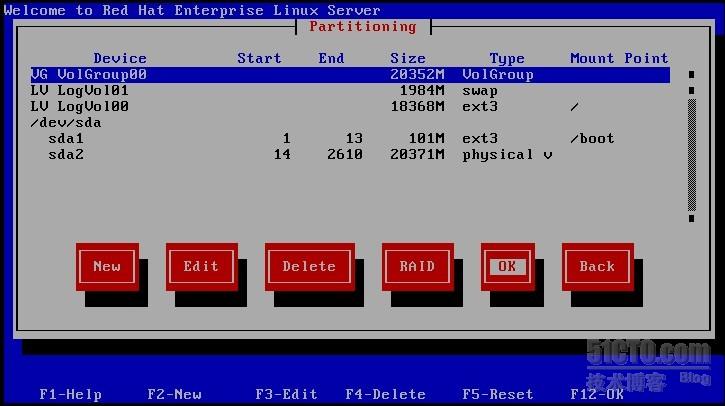Click the Type column header
Viewport: 725px width, 406px height.
pyautogui.click(x=507, y=59)
